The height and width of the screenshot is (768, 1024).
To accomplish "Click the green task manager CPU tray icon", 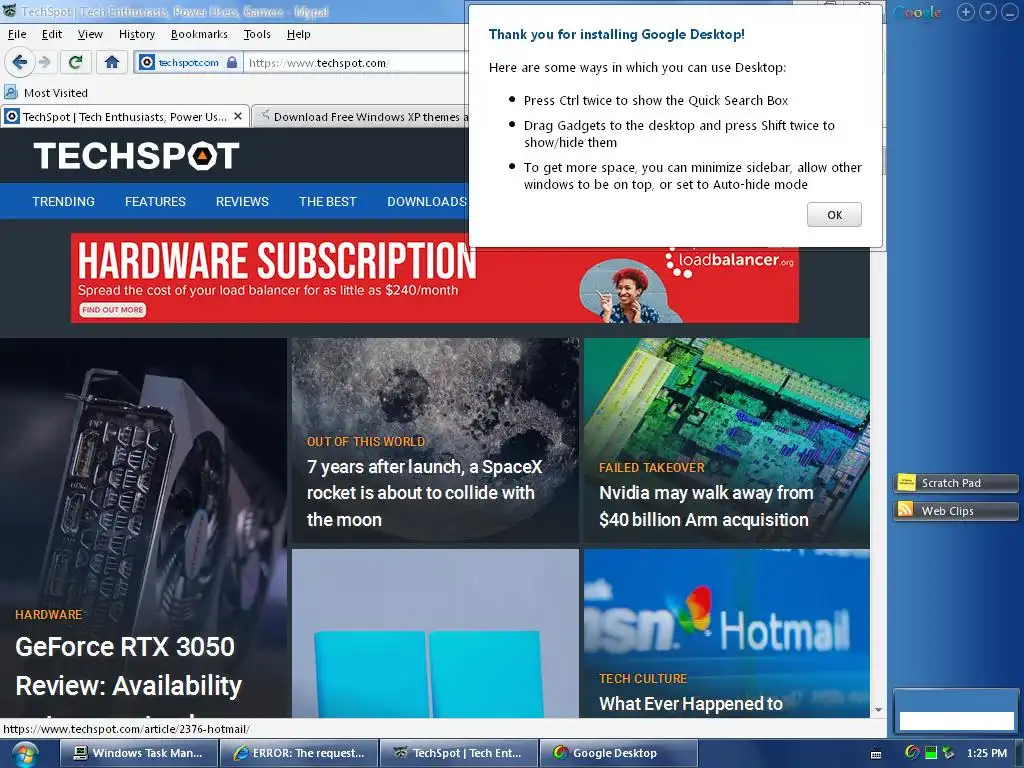I will click(x=931, y=753).
